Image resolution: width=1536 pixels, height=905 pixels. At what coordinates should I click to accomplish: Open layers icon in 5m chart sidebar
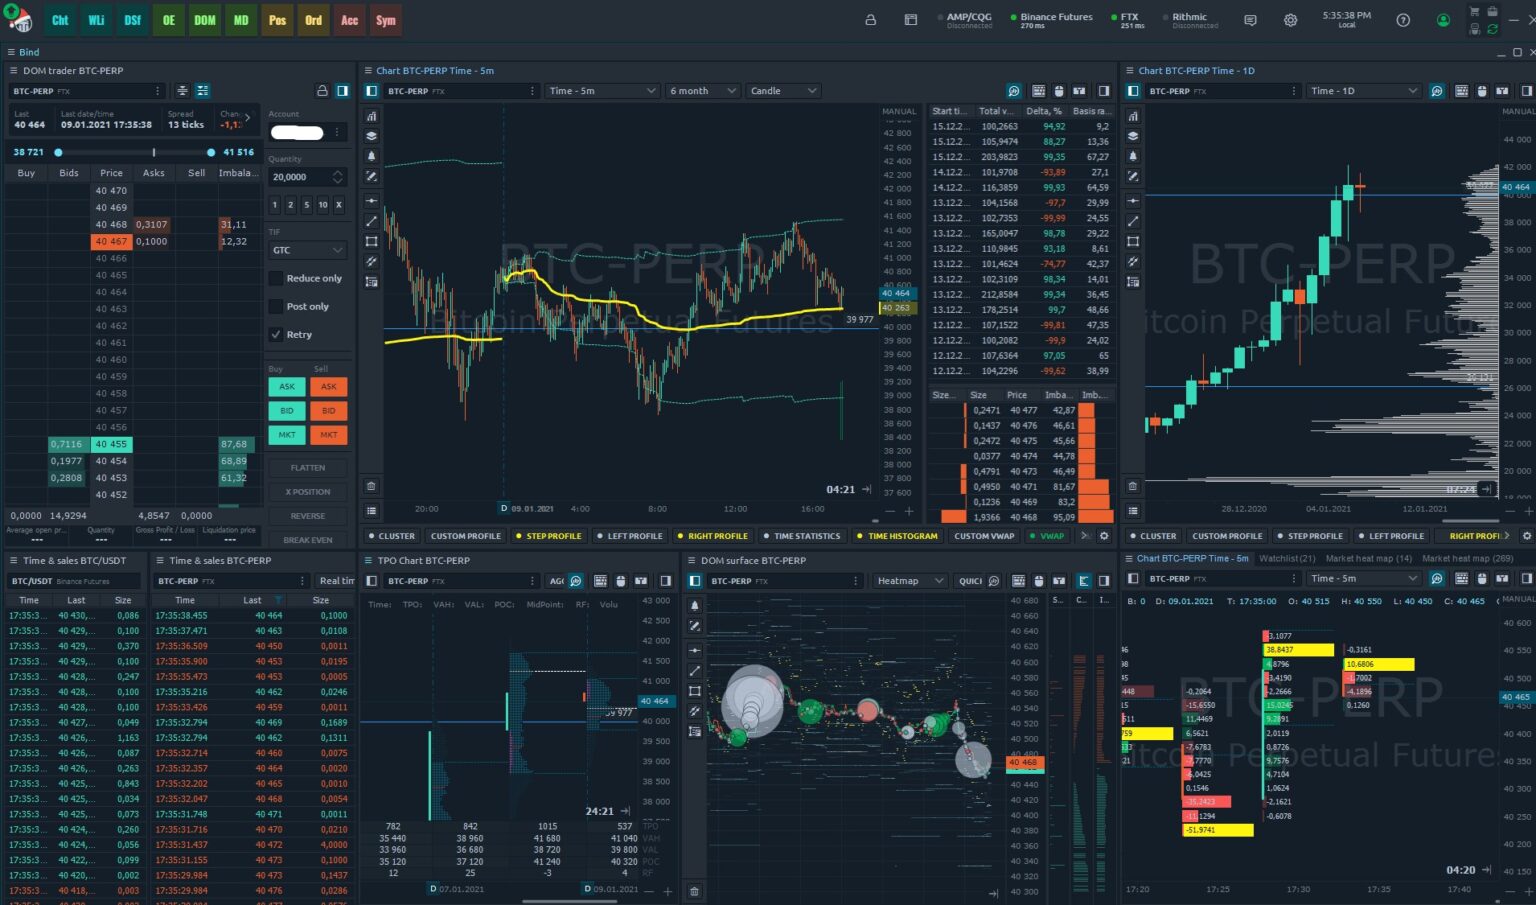click(371, 136)
